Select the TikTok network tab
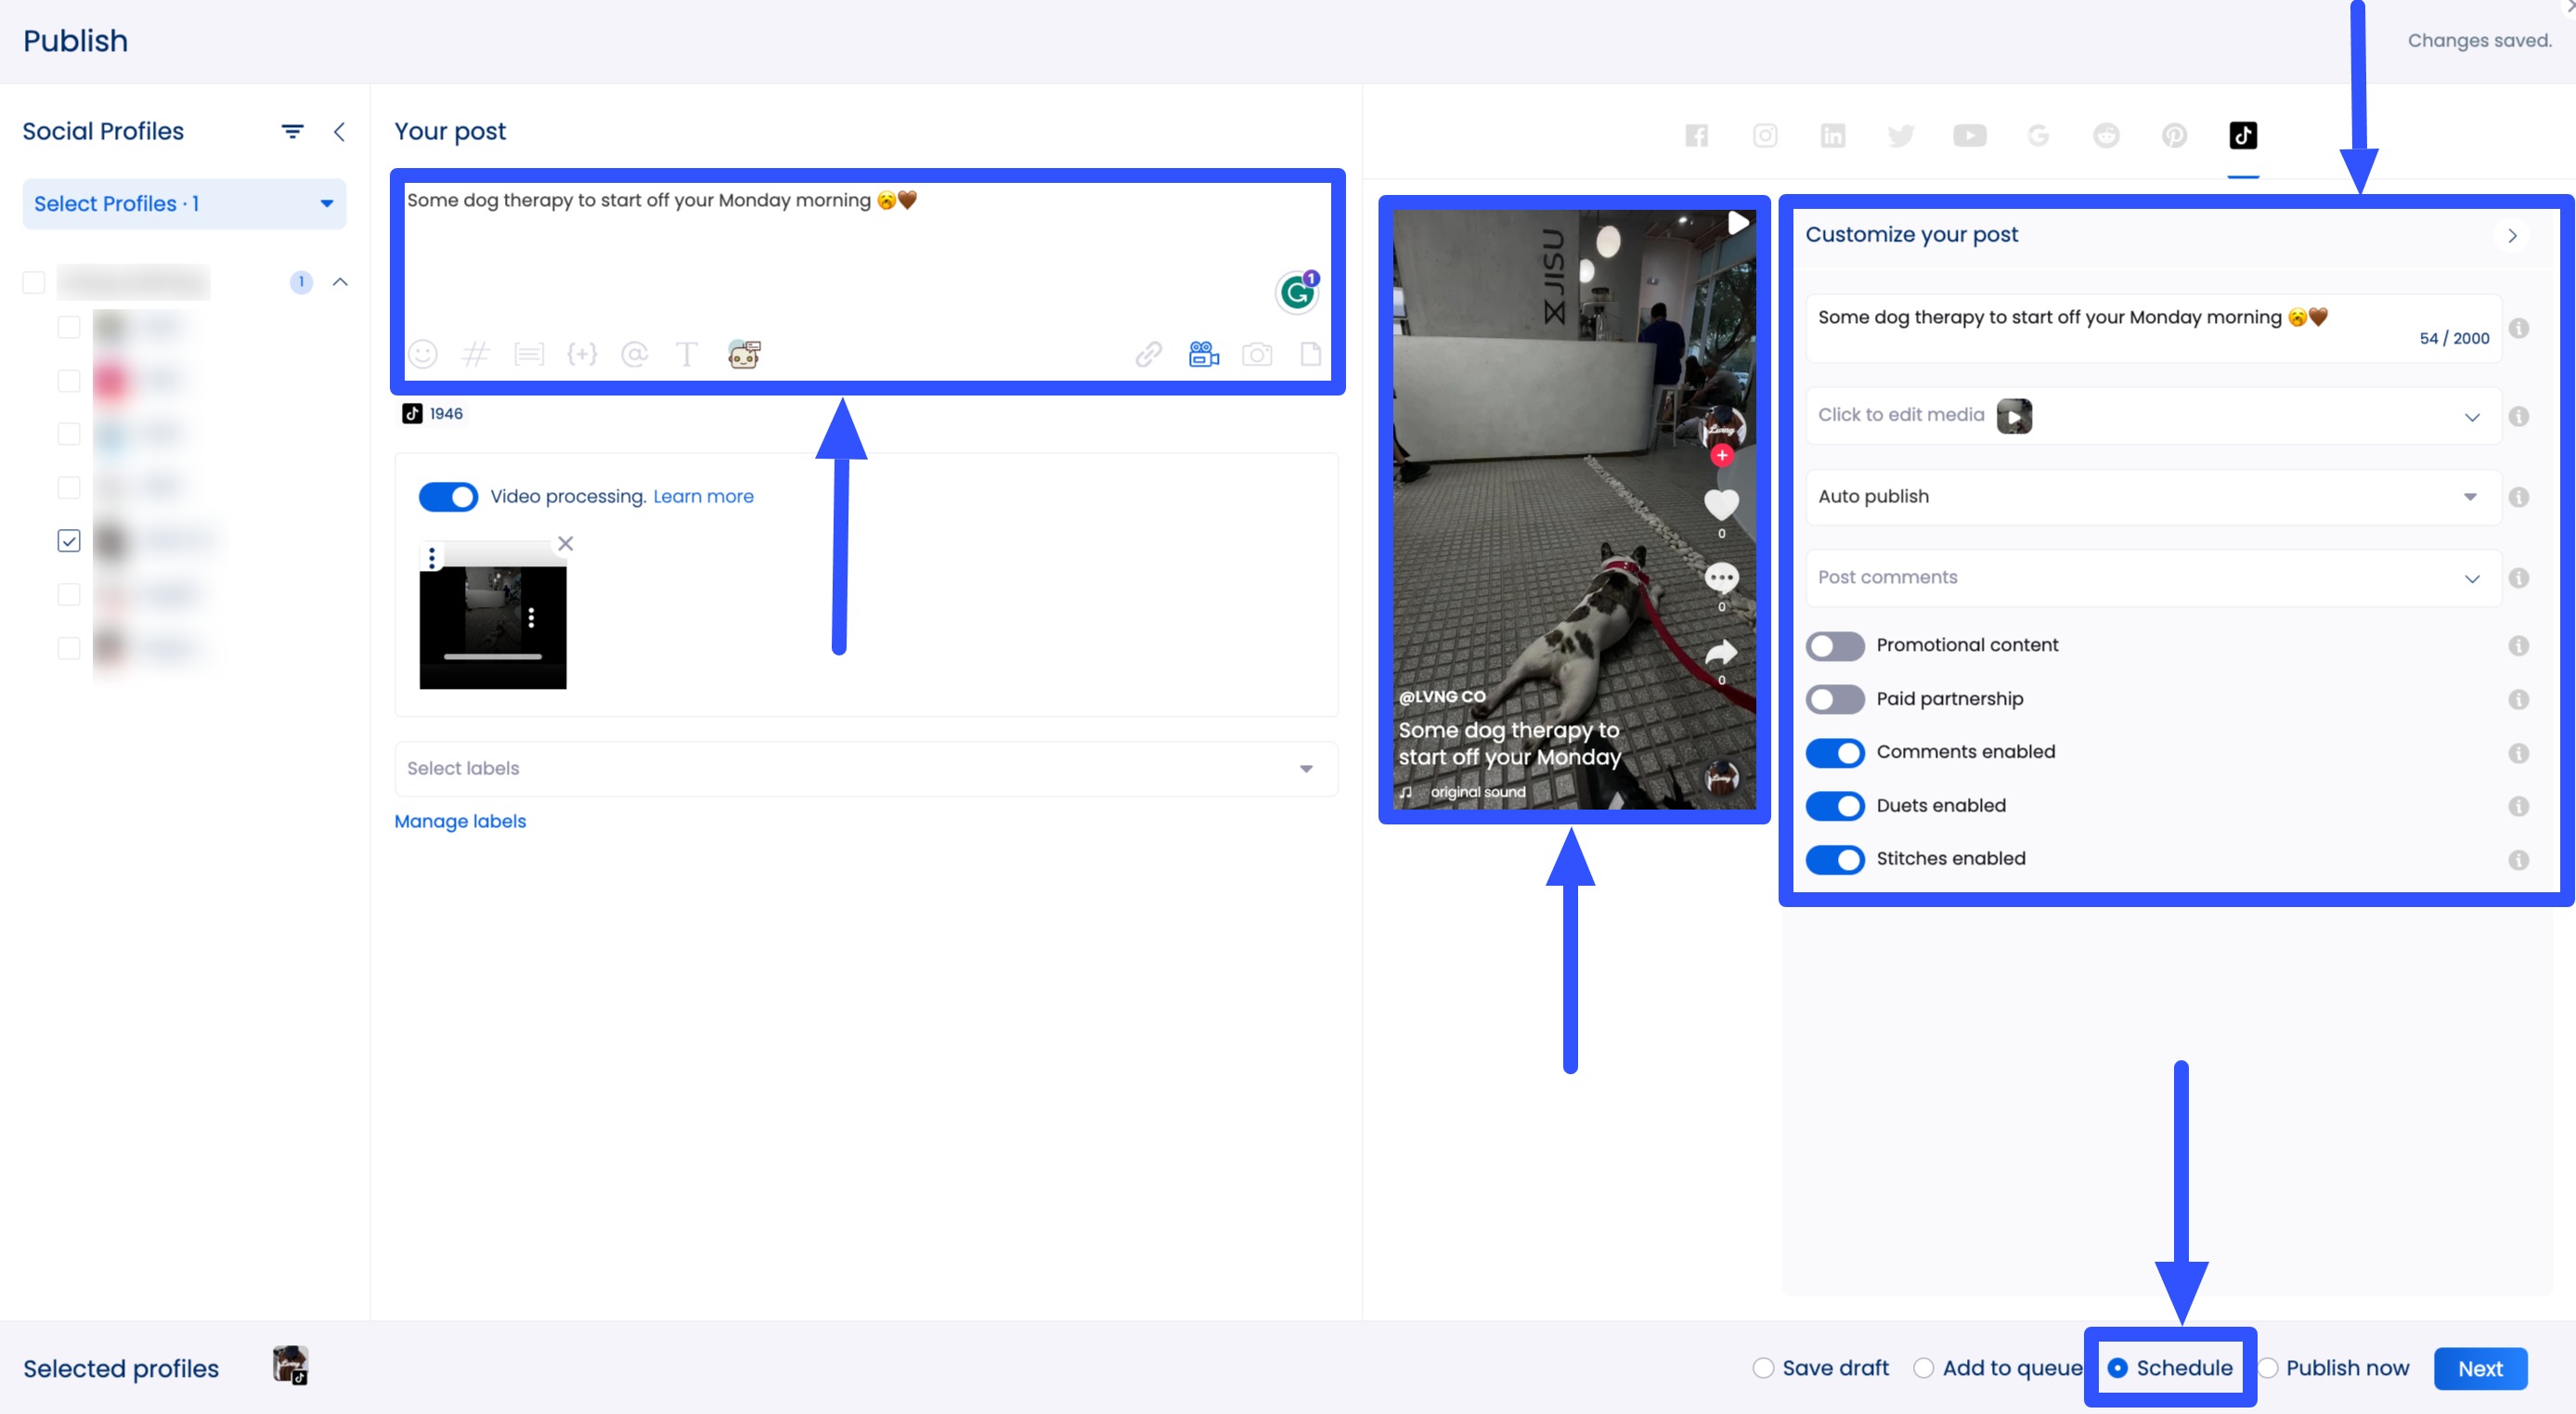 click(x=2244, y=136)
